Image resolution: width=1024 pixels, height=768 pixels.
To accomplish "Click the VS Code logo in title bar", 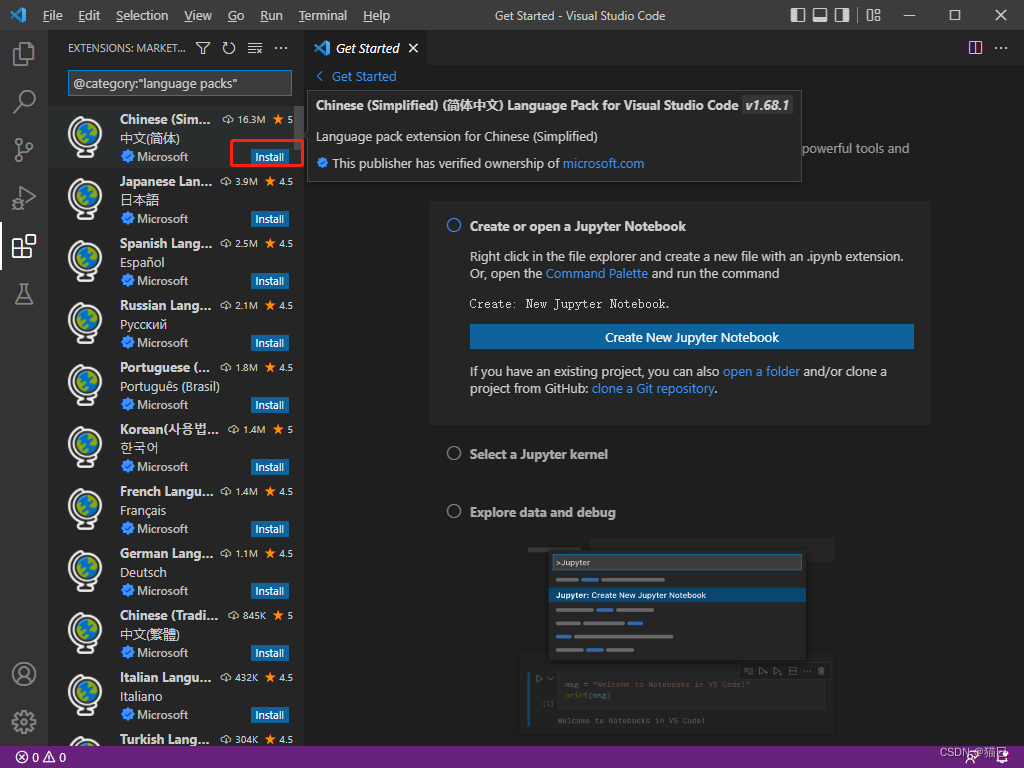I will point(18,15).
